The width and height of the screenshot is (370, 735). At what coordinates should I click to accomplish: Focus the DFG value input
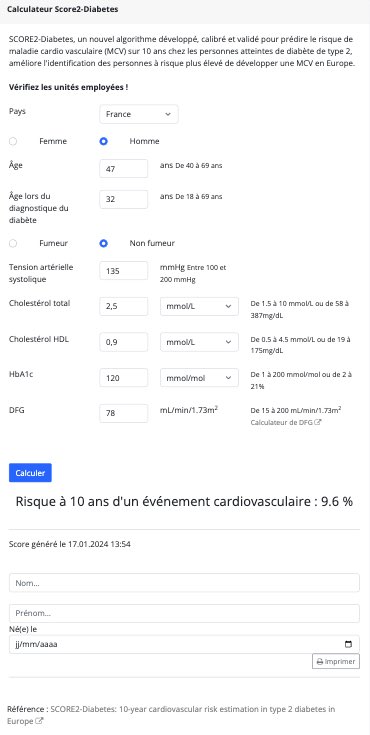pos(124,413)
